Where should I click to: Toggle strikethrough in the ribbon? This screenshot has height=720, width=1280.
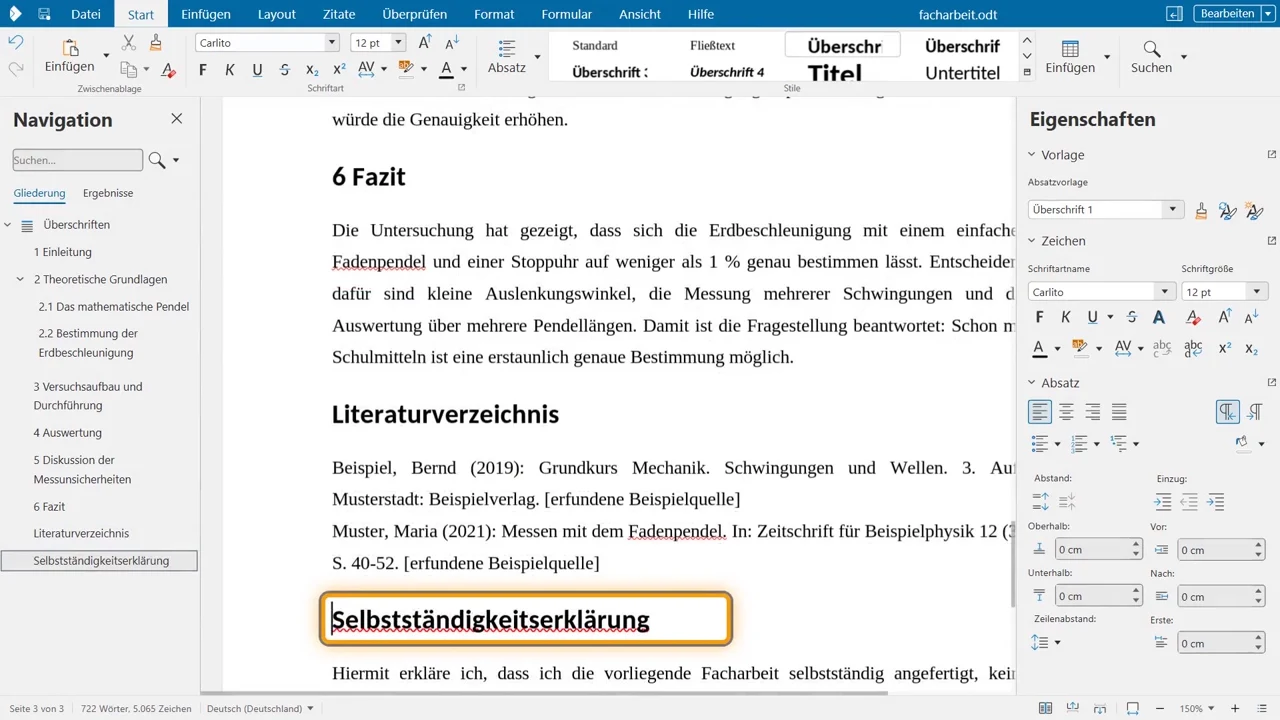(x=285, y=69)
